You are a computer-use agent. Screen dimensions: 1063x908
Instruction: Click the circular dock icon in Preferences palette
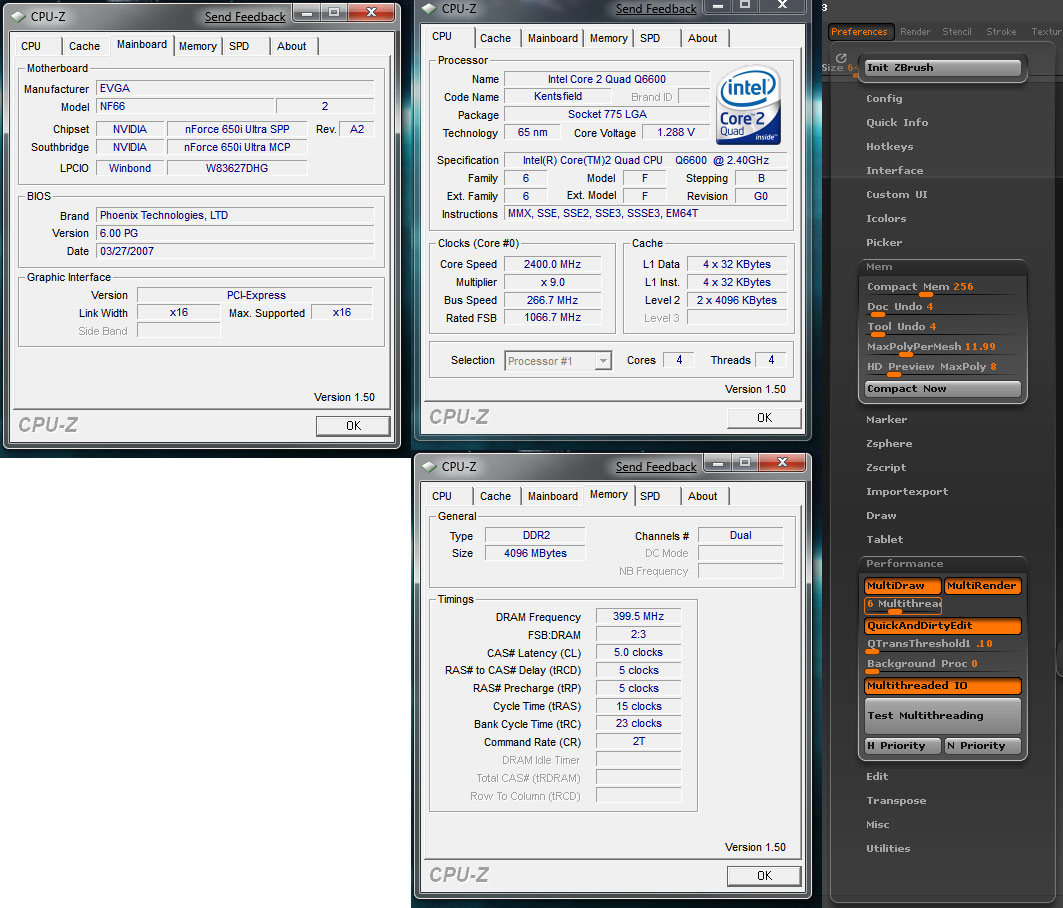[x=841, y=58]
